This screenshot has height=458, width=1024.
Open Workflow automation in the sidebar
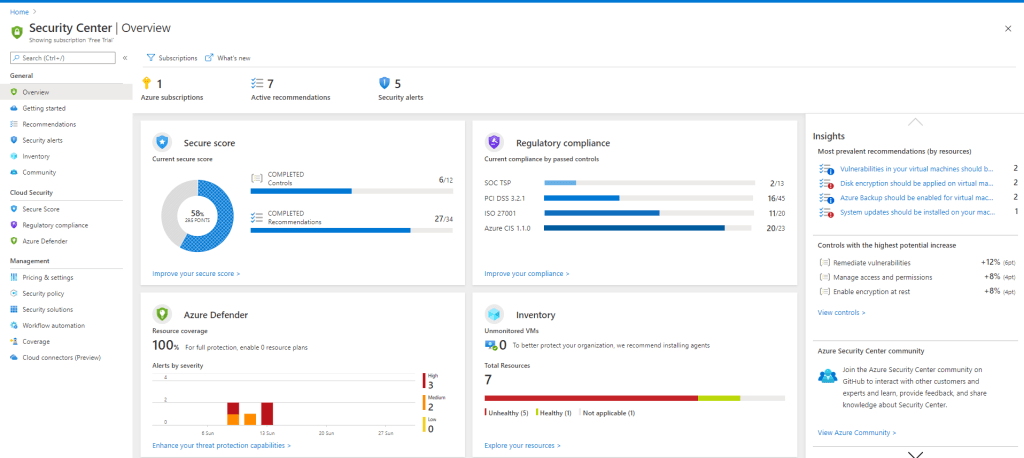click(53, 325)
